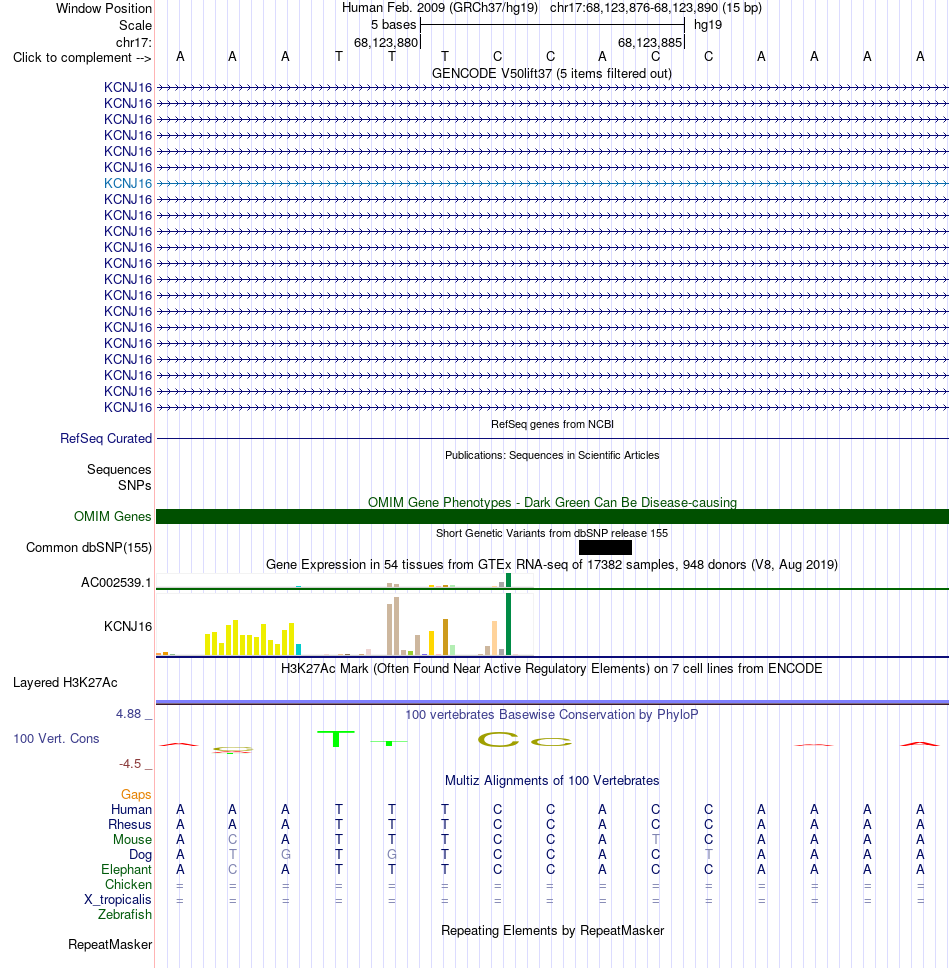
Task: Open the GENCODE V50lift37 track title
Action: (552, 73)
